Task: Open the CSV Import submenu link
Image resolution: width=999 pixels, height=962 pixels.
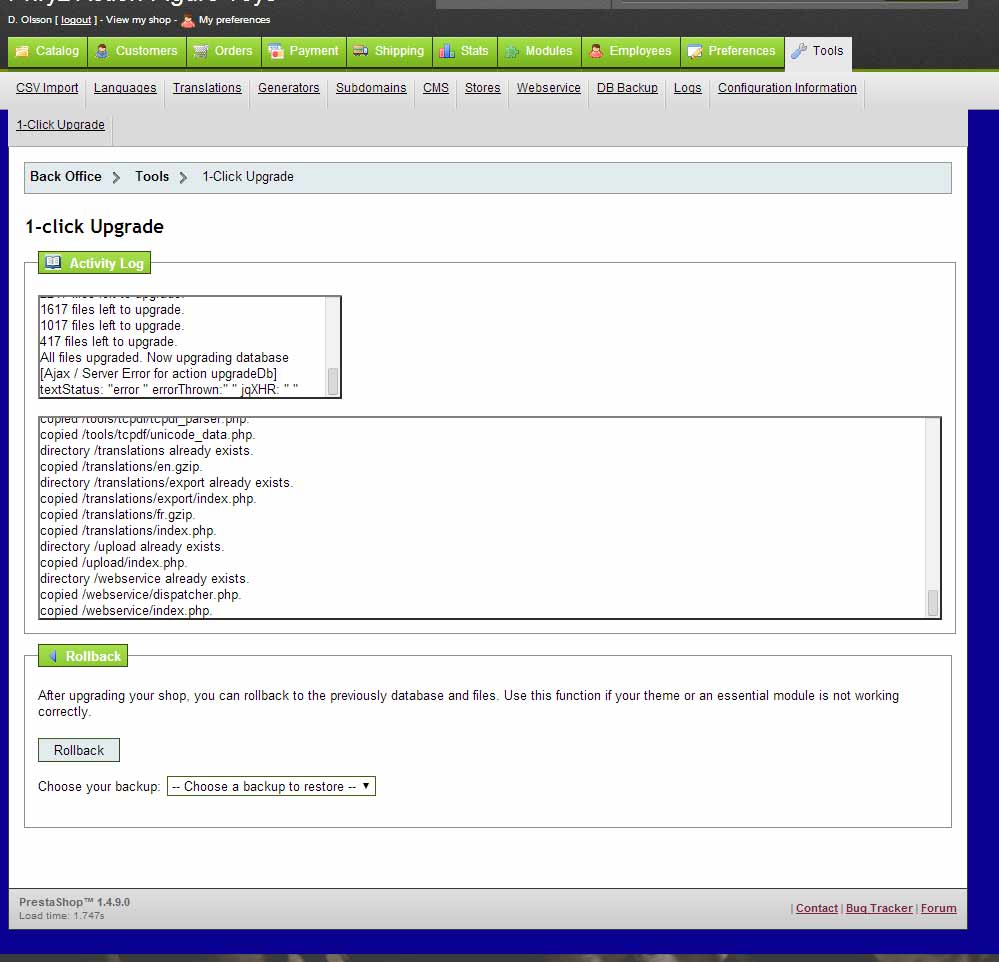Action: coord(47,88)
